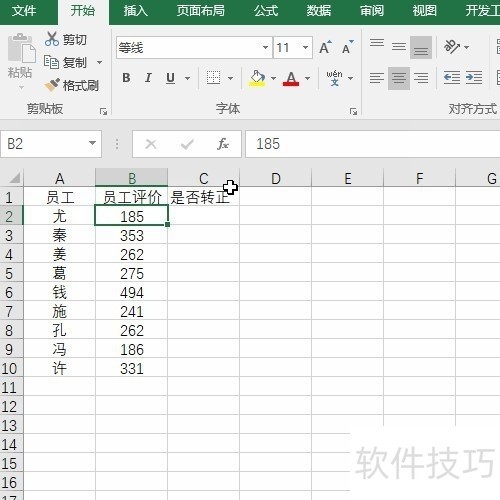This screenshot has height=500, width=500.
Task: Select cell with value 494
Action: [x=132, y=292]
